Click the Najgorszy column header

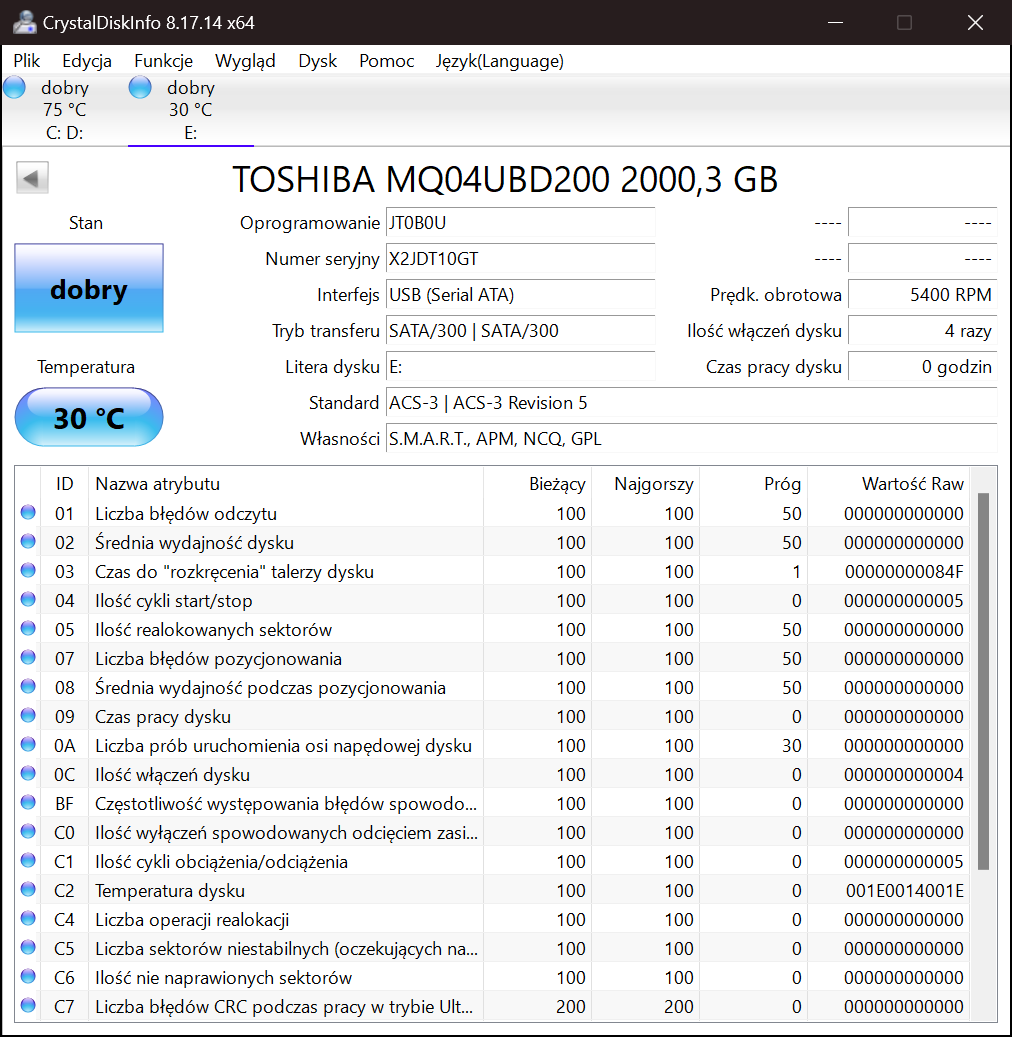646,483
